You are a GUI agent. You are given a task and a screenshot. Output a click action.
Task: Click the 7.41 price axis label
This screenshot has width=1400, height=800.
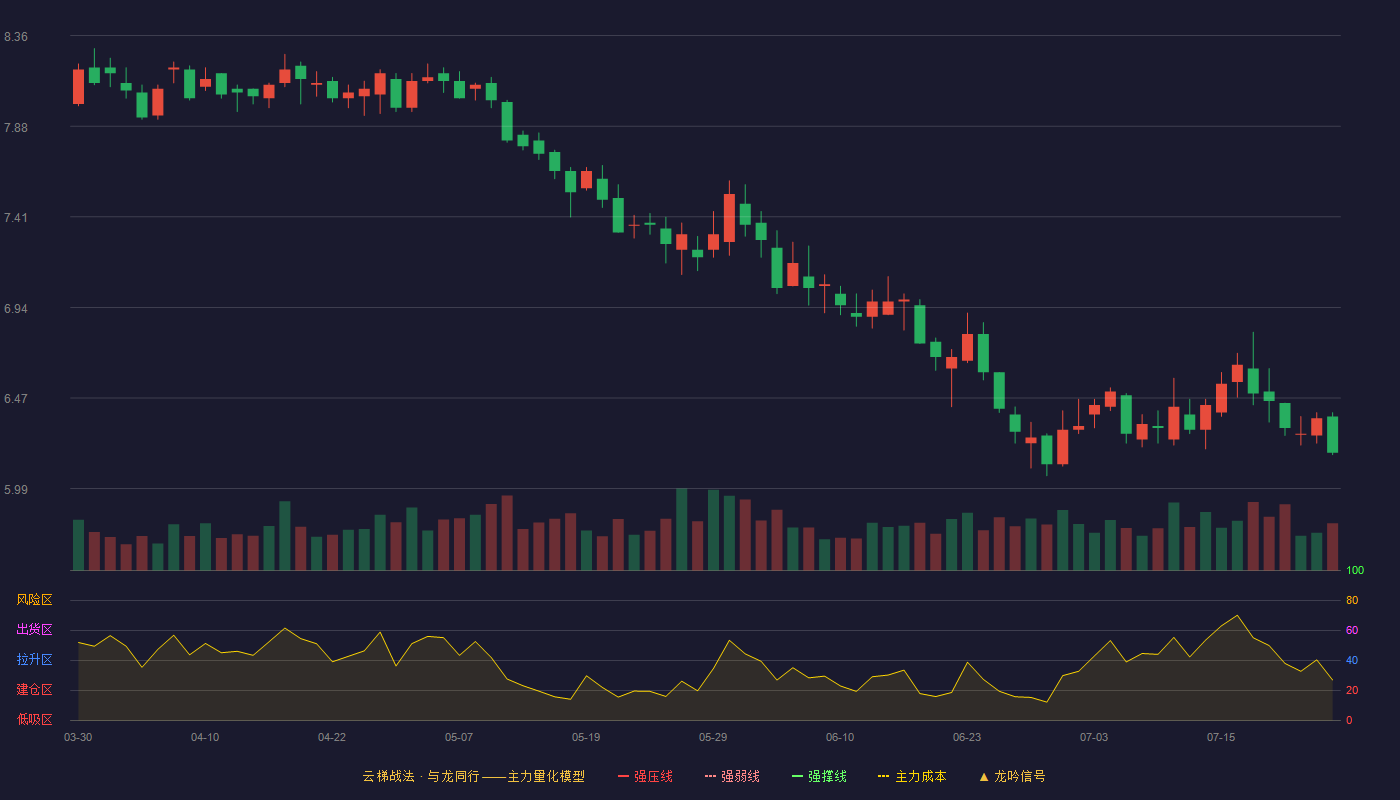[16, 218]
